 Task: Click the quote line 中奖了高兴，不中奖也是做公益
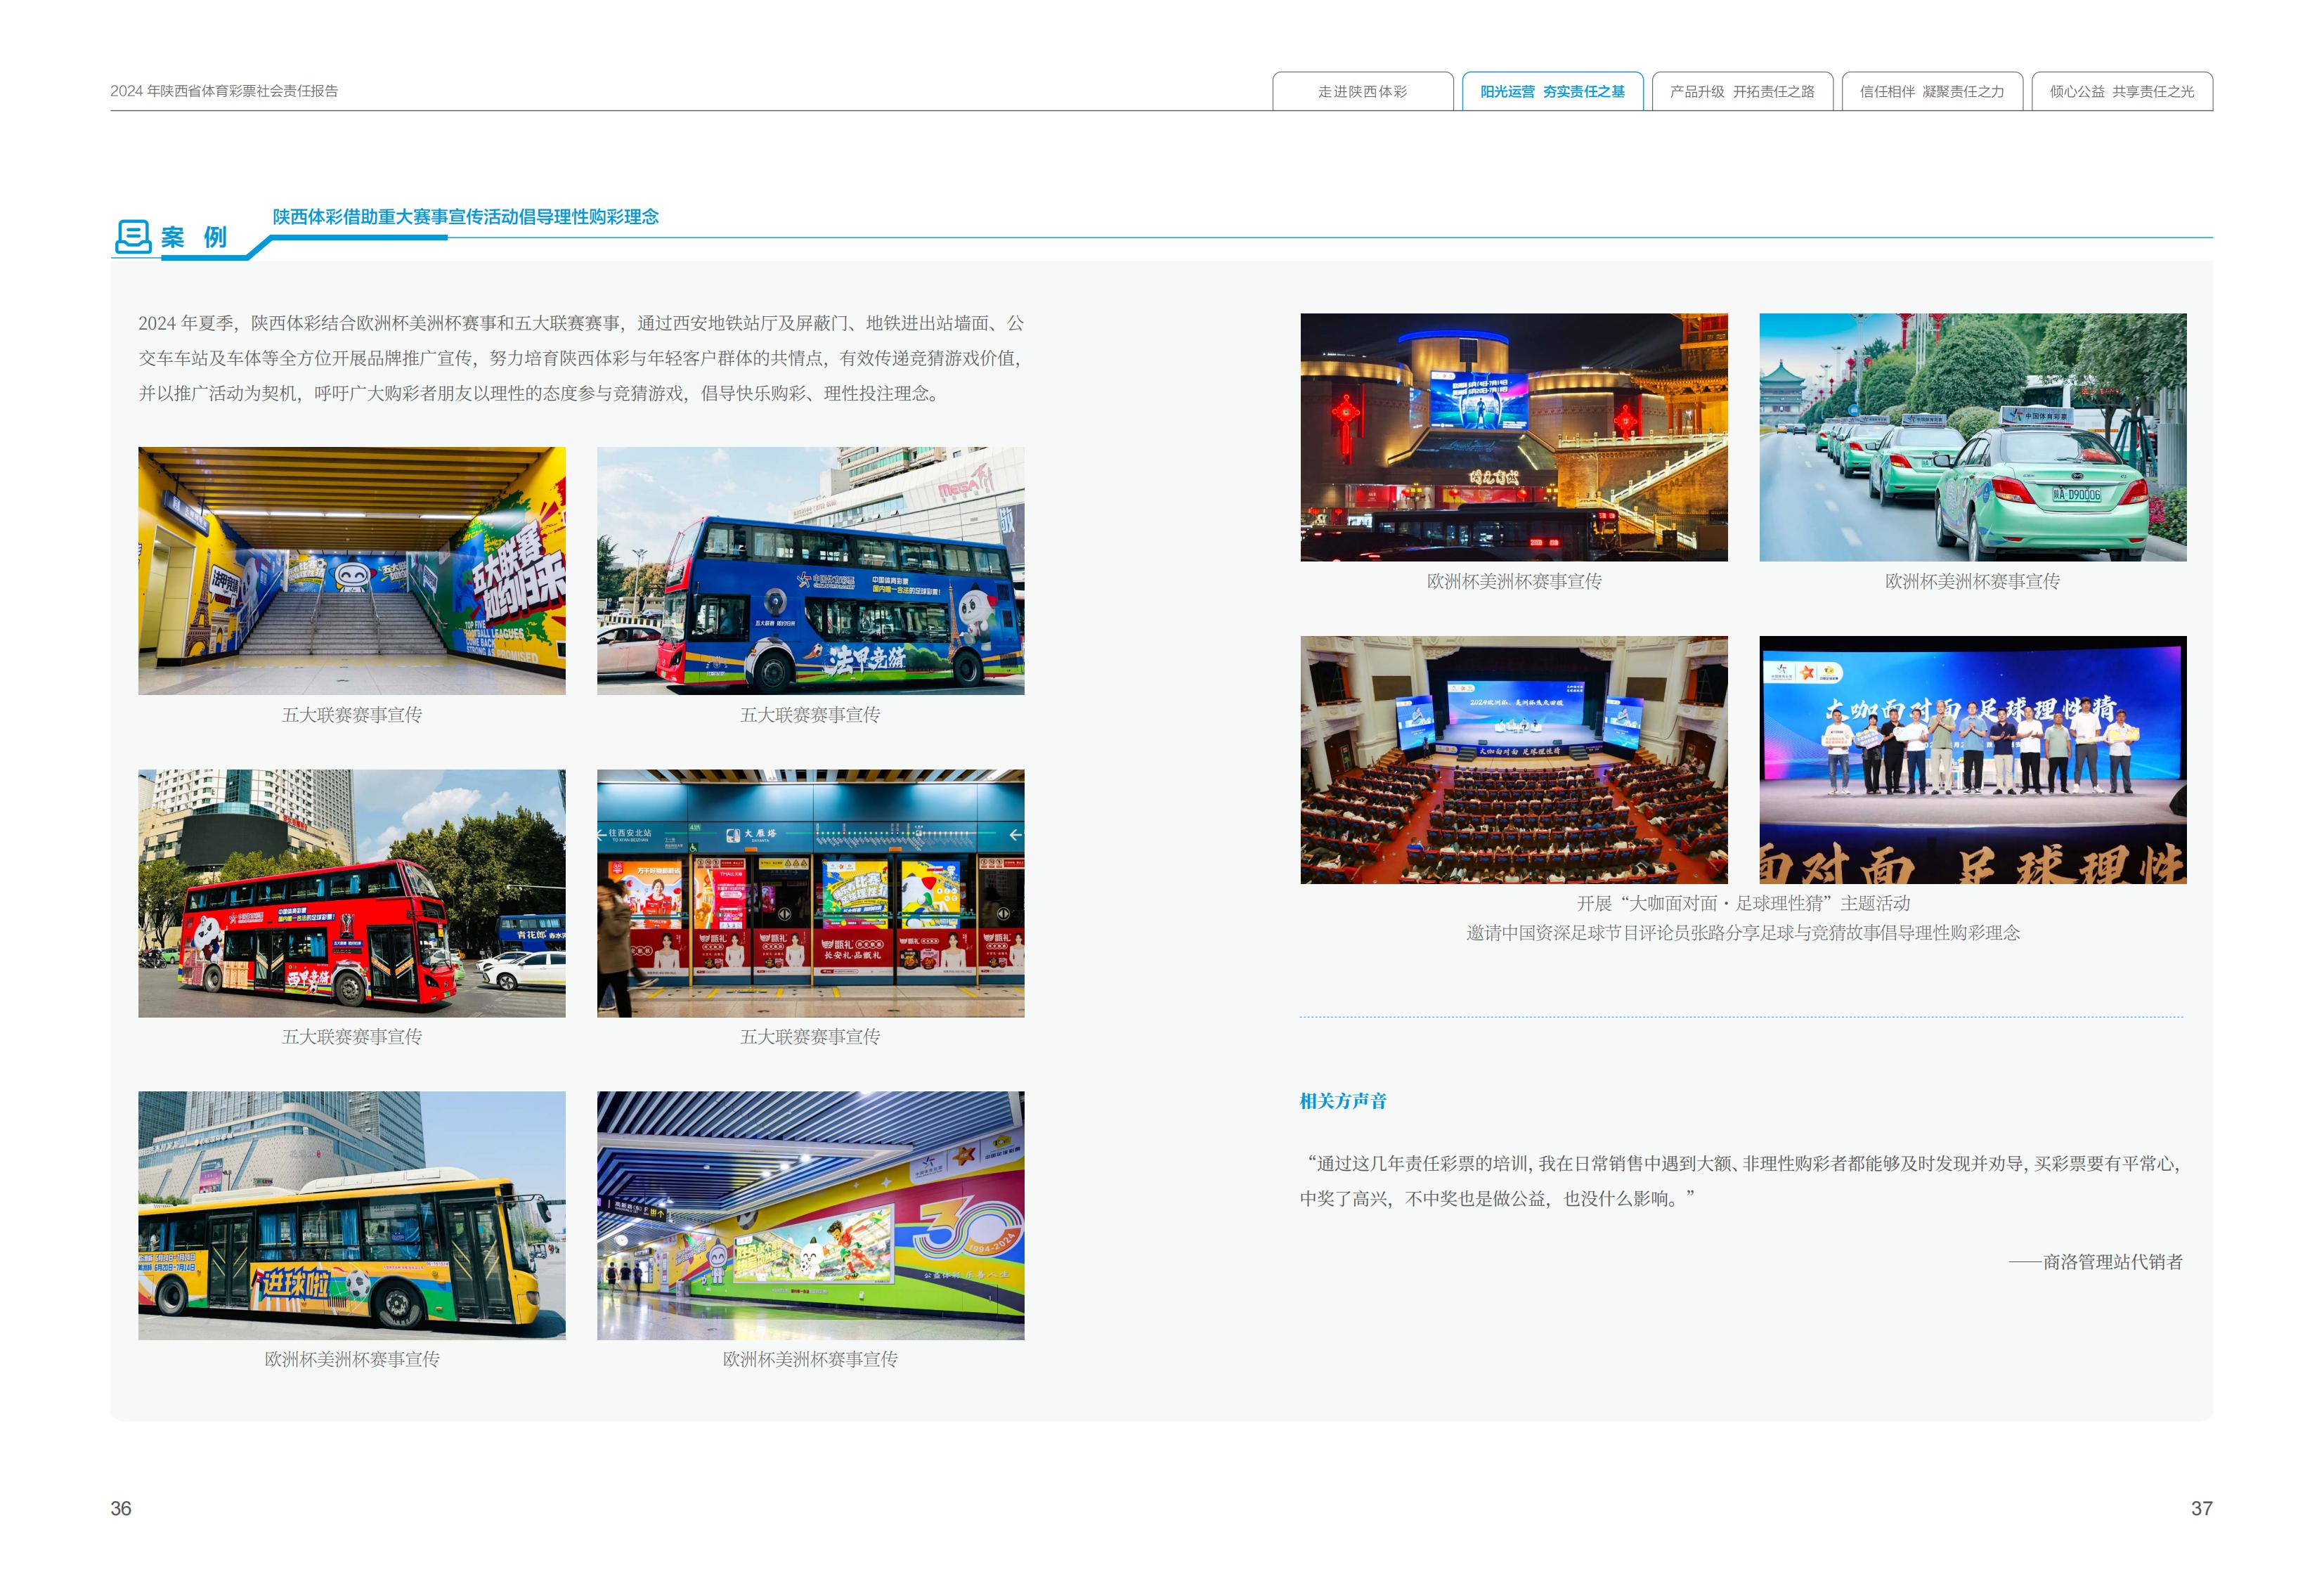click(x=1498, y=1199)
